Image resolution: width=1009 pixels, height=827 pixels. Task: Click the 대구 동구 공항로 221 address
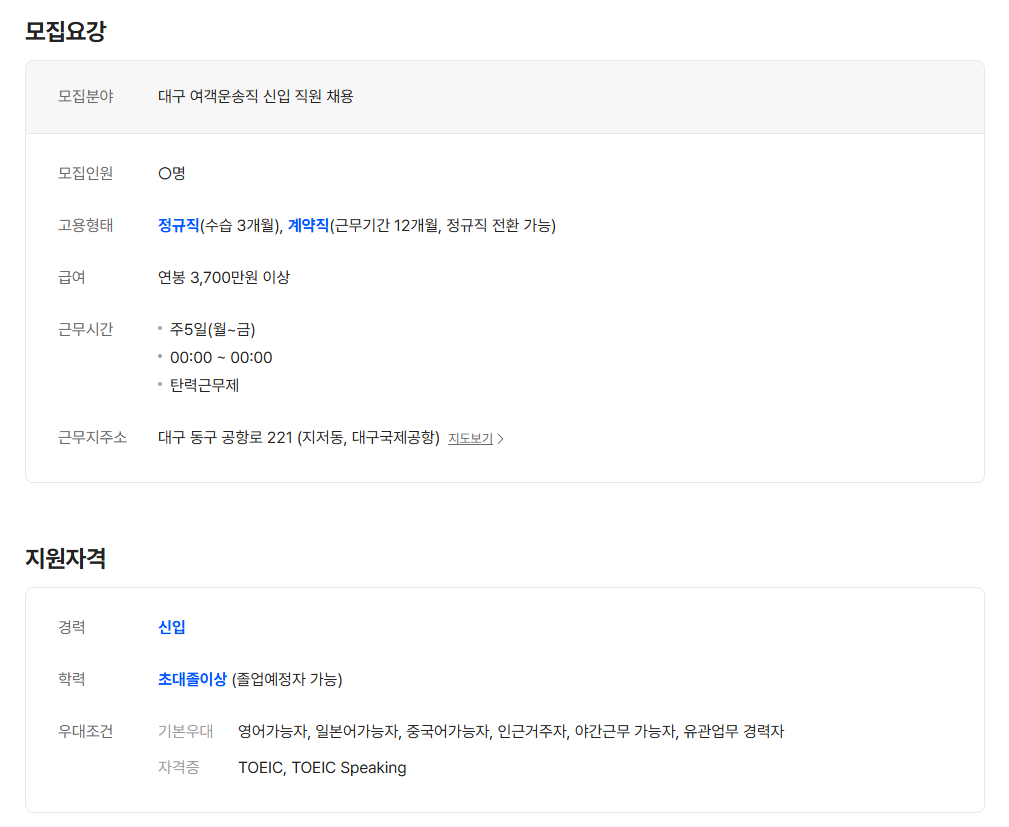coord(298,437)
